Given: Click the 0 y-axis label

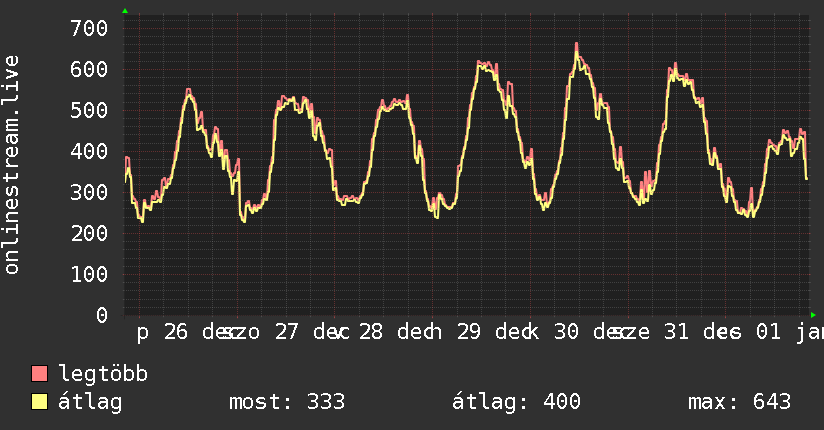Looking at the screenshot, I should (x=102, y=315).
